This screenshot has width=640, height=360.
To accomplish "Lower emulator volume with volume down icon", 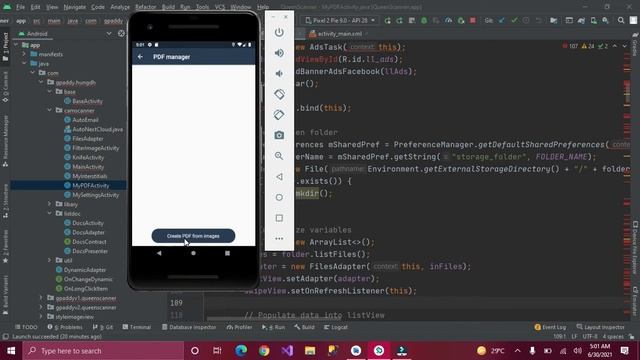I will pyautogui.click(x=279, y=74).
